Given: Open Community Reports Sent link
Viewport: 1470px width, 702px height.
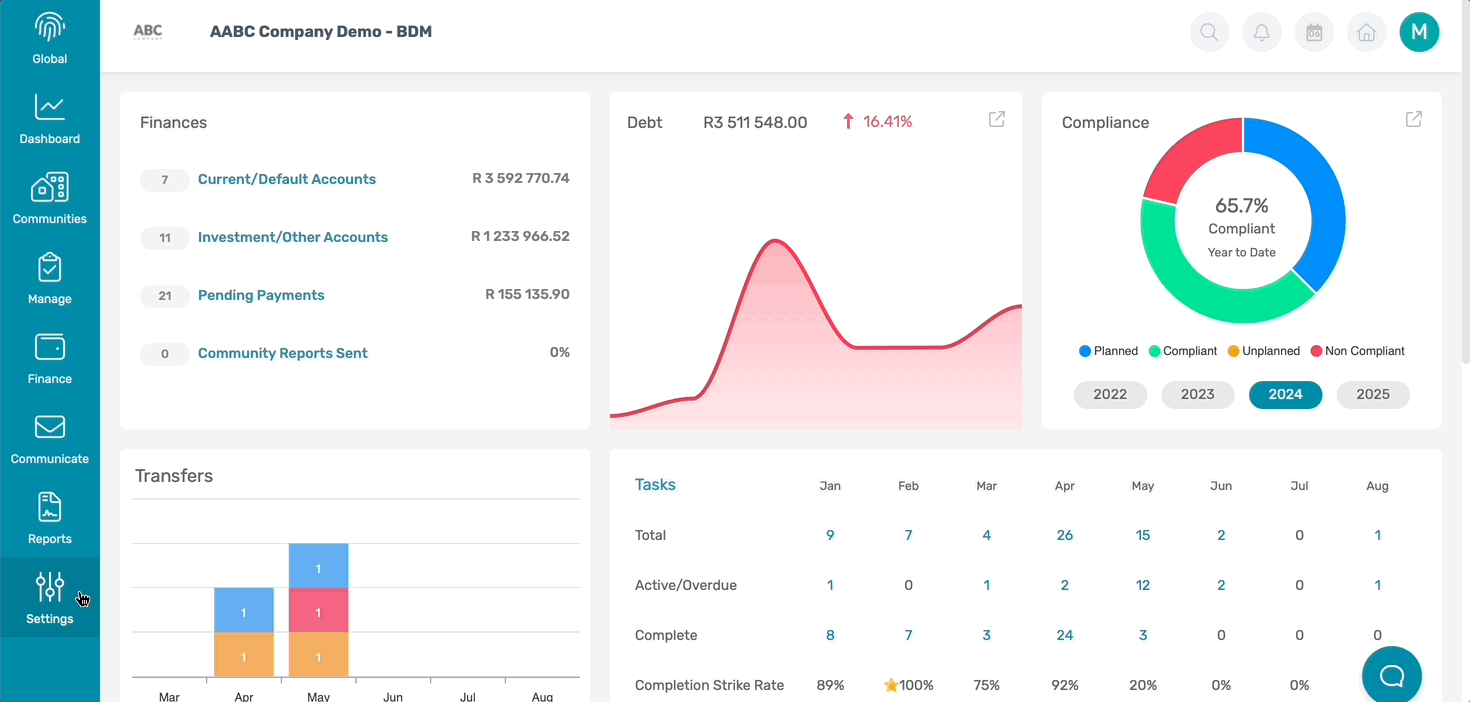Looking at the screenshot, I should [x=283, y=353].
